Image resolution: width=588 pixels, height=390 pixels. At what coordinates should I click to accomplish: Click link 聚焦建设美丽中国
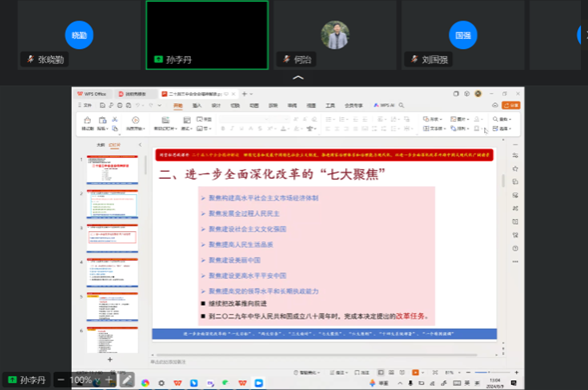coord(234,260)
